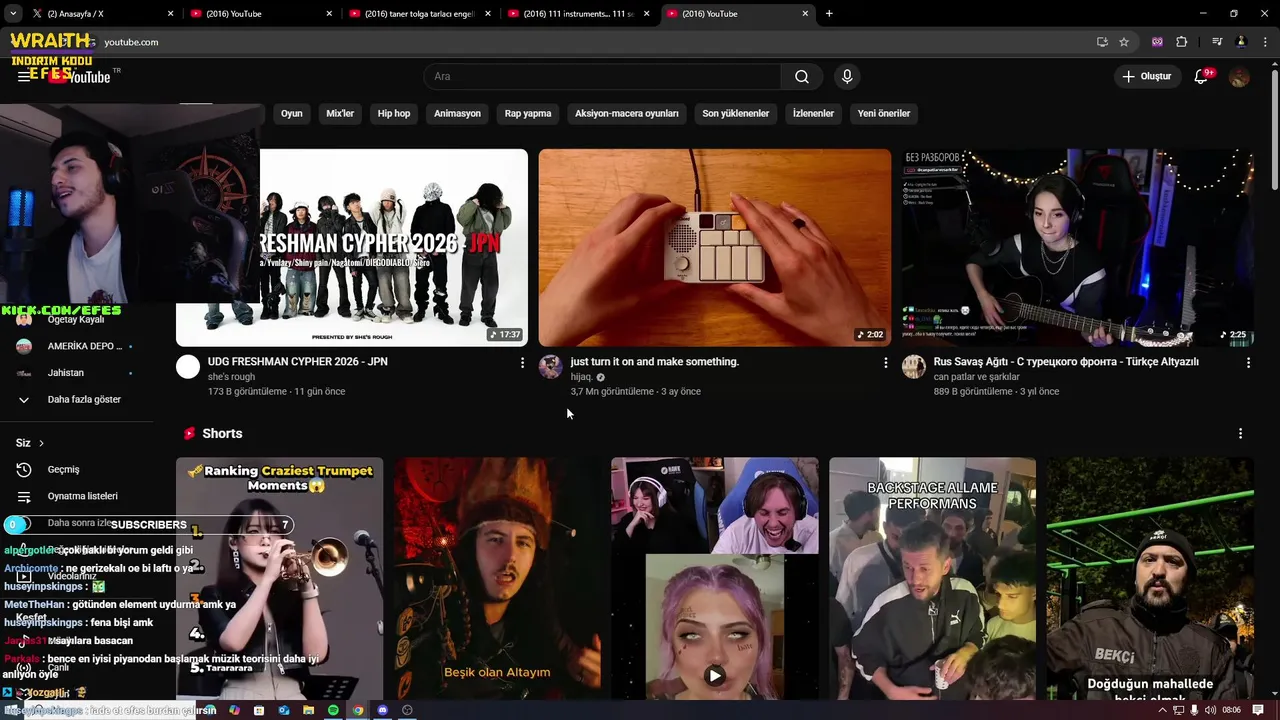
Task: Open Backstage Allame Performans short
Action: [932, 578]
